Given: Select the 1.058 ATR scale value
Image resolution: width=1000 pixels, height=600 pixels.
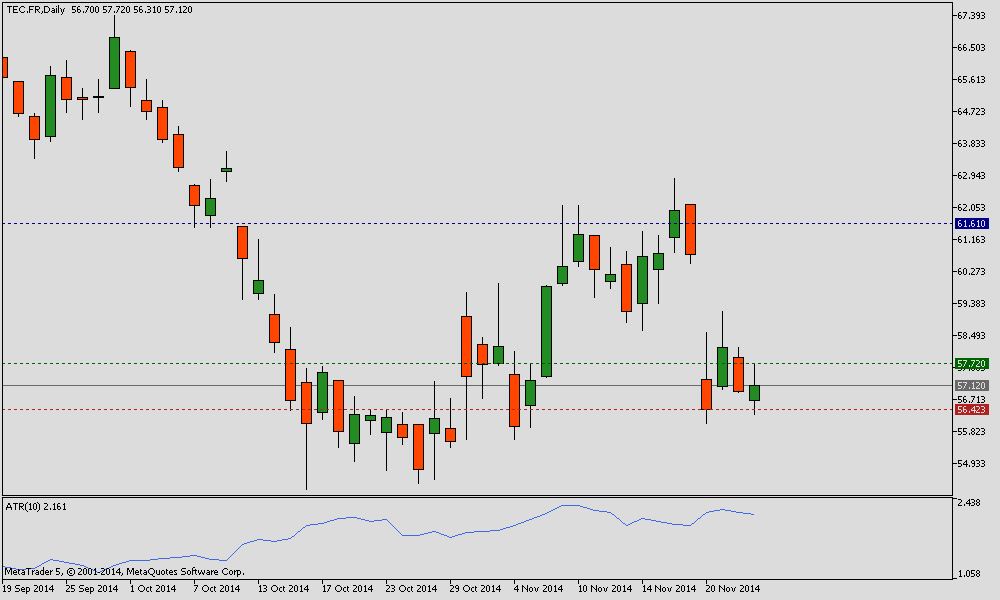Looking at the screenshot, I should [x=969, y=574].
